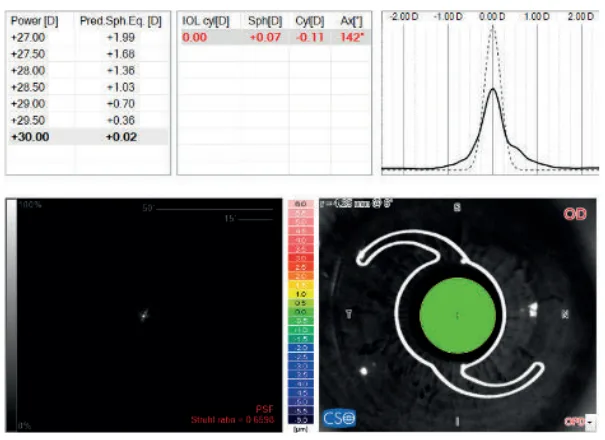Select the +29.00 power row
605x440 pixels.
[88, 104]
